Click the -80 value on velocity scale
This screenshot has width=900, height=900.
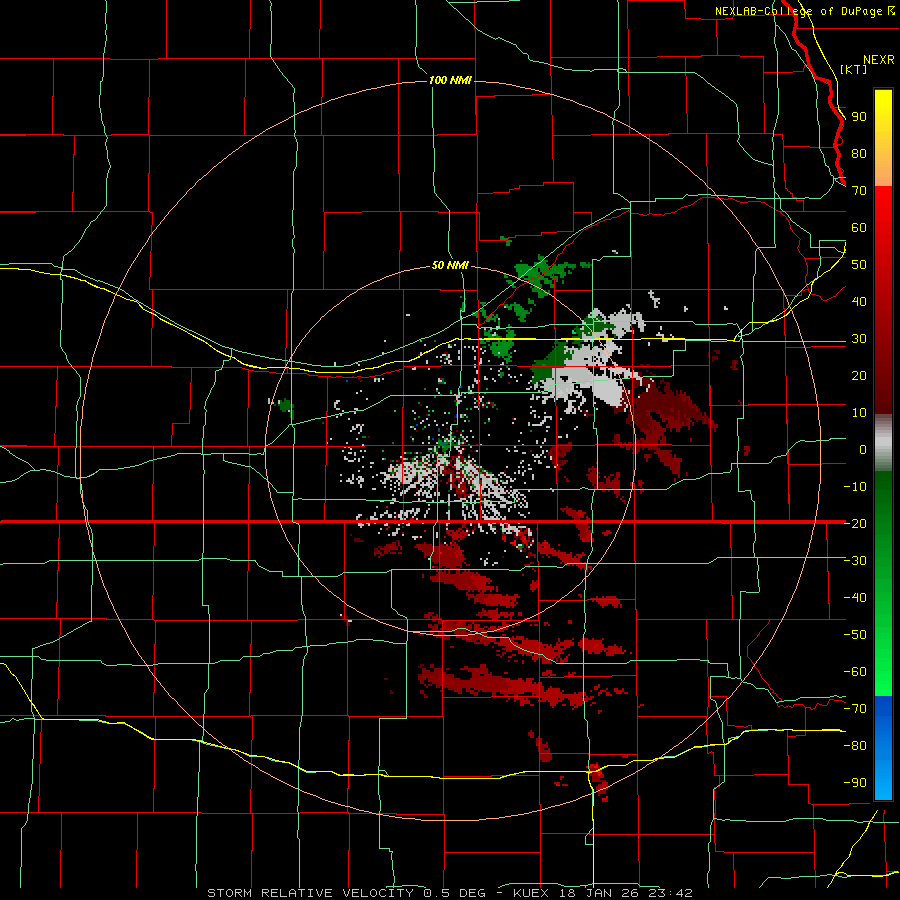(x=855, y=746)
